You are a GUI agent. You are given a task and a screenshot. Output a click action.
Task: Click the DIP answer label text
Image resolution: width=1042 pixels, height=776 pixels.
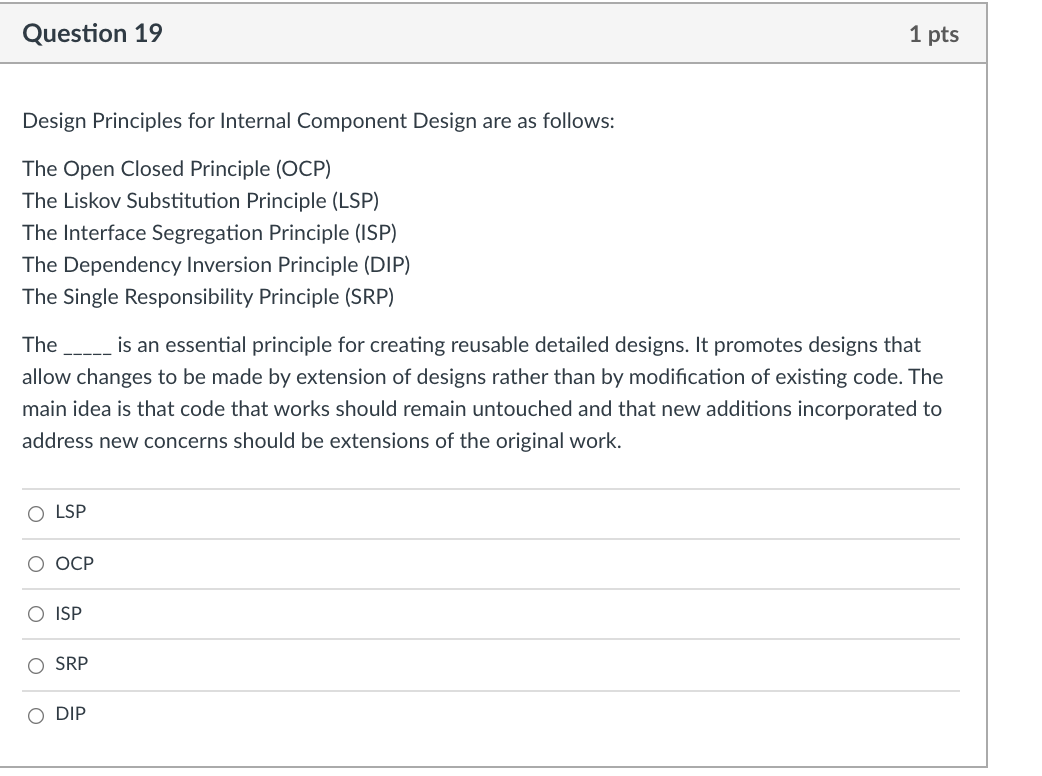[x=69, y=714]
